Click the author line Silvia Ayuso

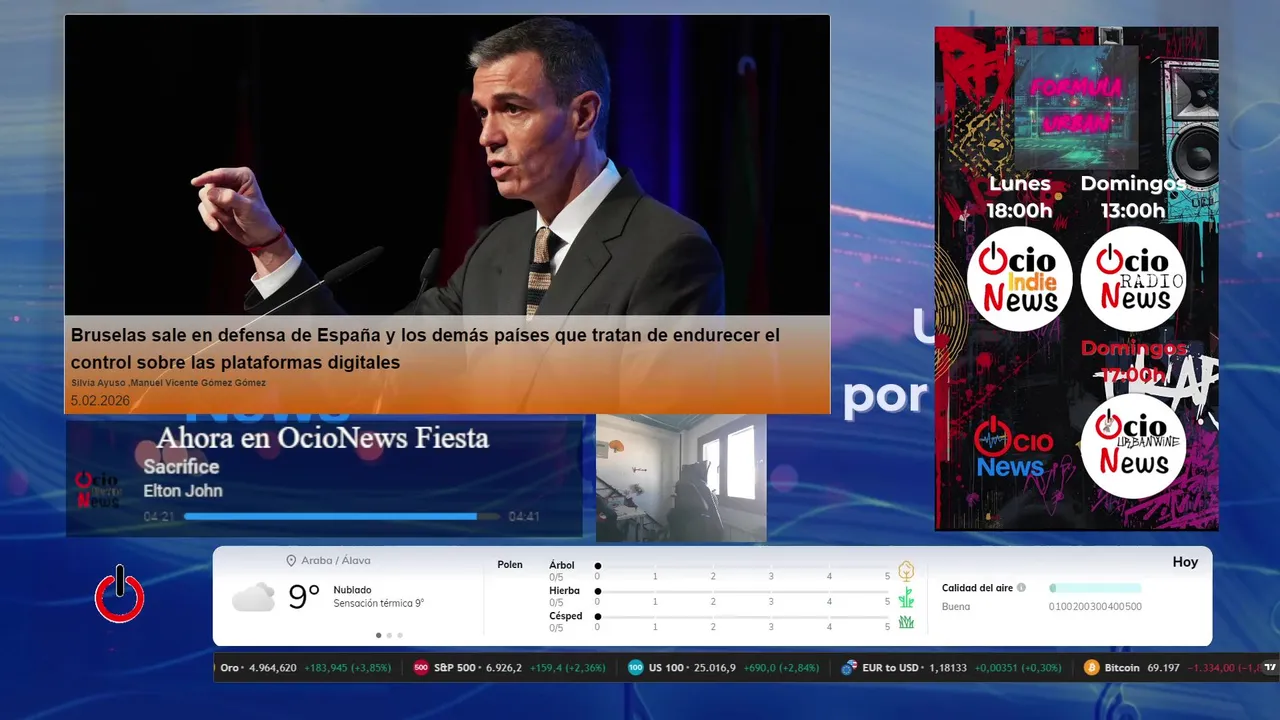click(168, 383)
